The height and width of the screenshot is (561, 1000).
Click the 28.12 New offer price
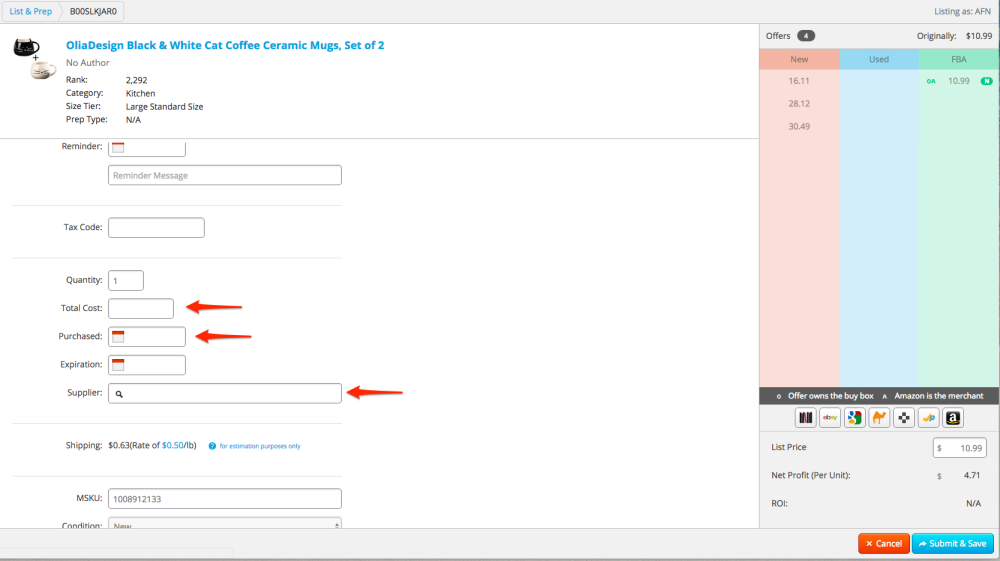pyautogui.click(x=799, y=104)
